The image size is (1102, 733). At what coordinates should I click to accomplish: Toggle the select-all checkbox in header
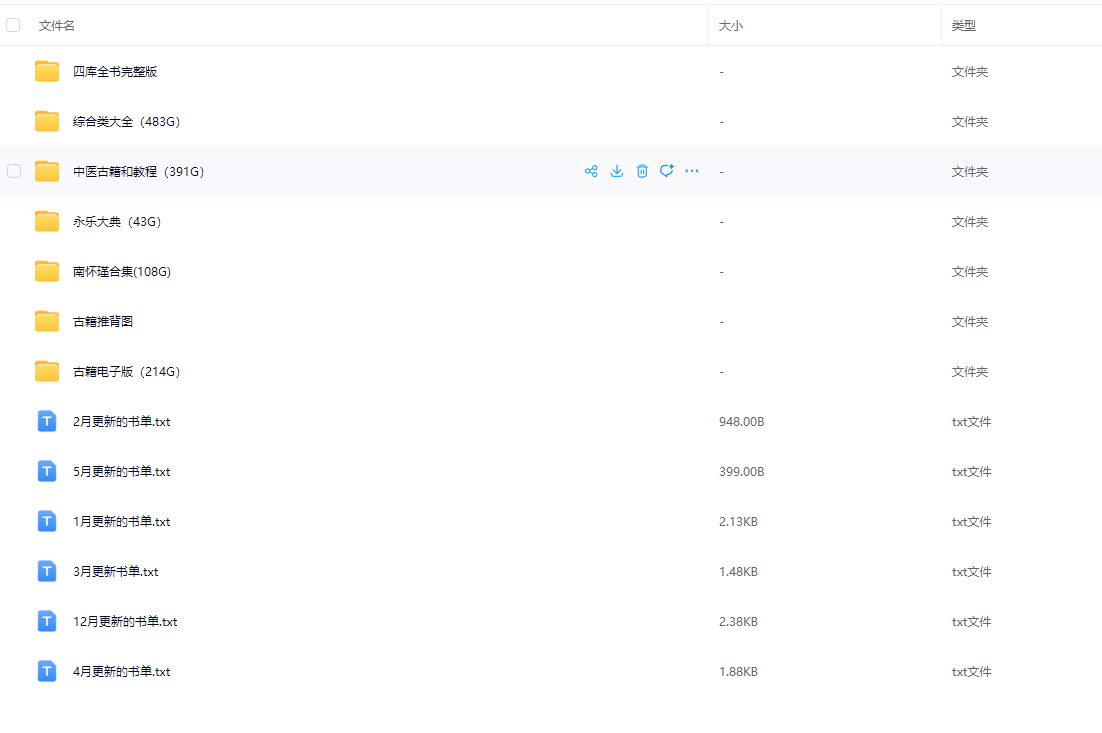click(13, 25)
